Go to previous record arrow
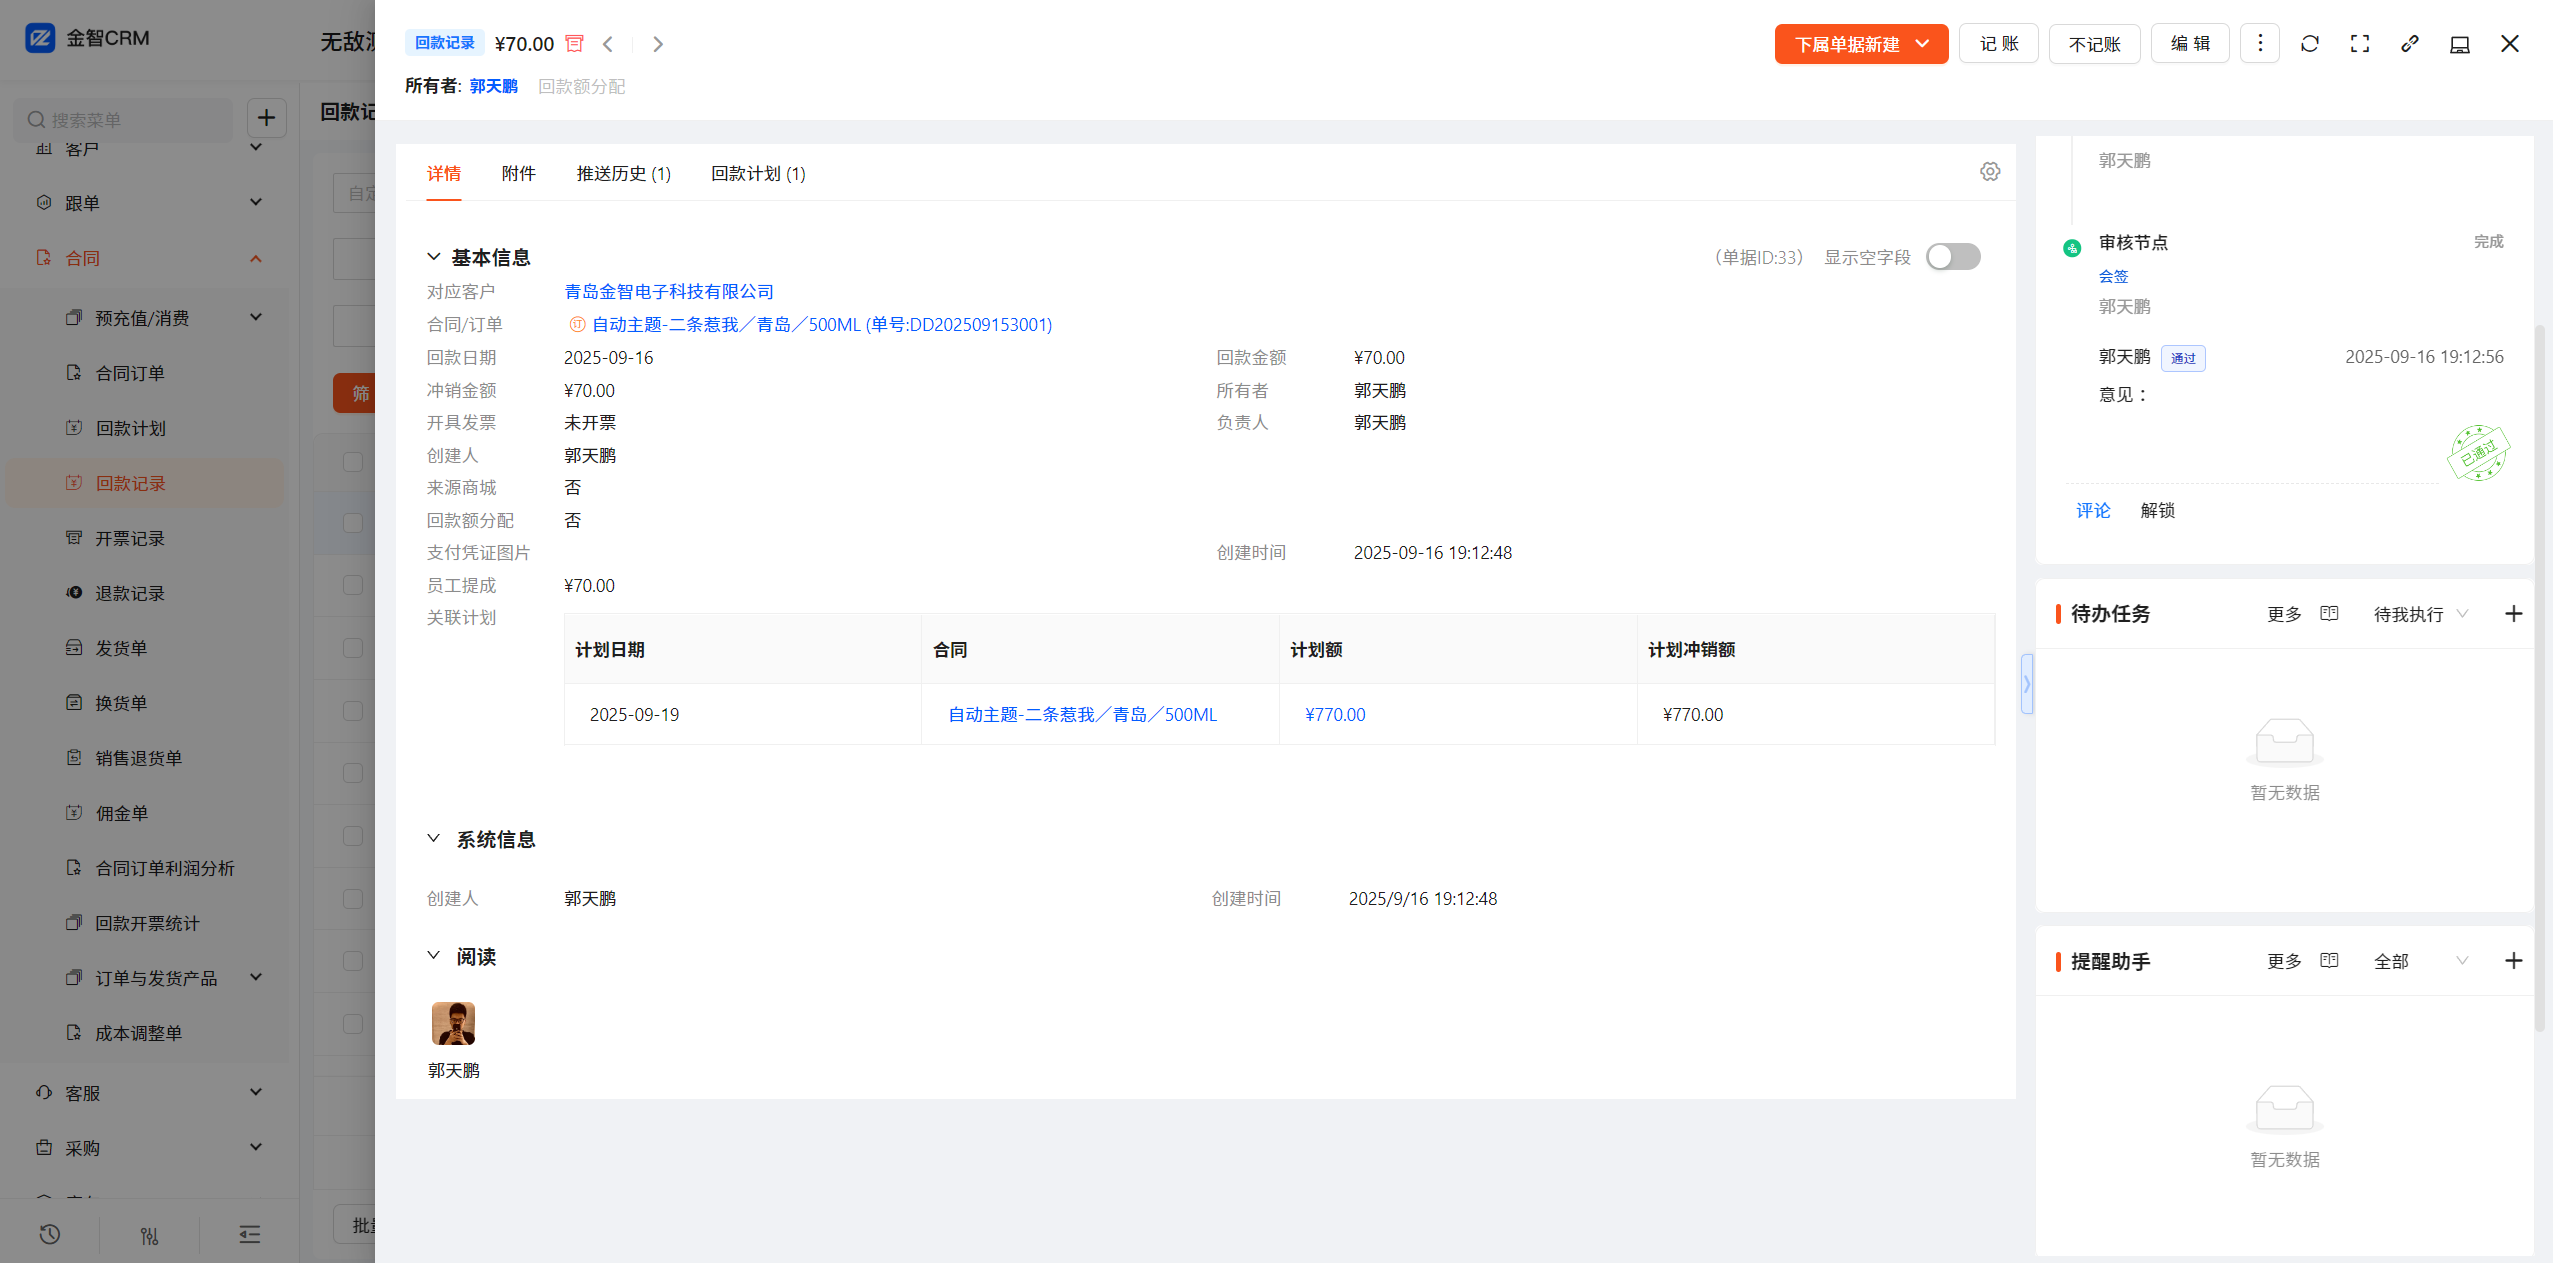 pyautogui.click(x=608, y=44)
